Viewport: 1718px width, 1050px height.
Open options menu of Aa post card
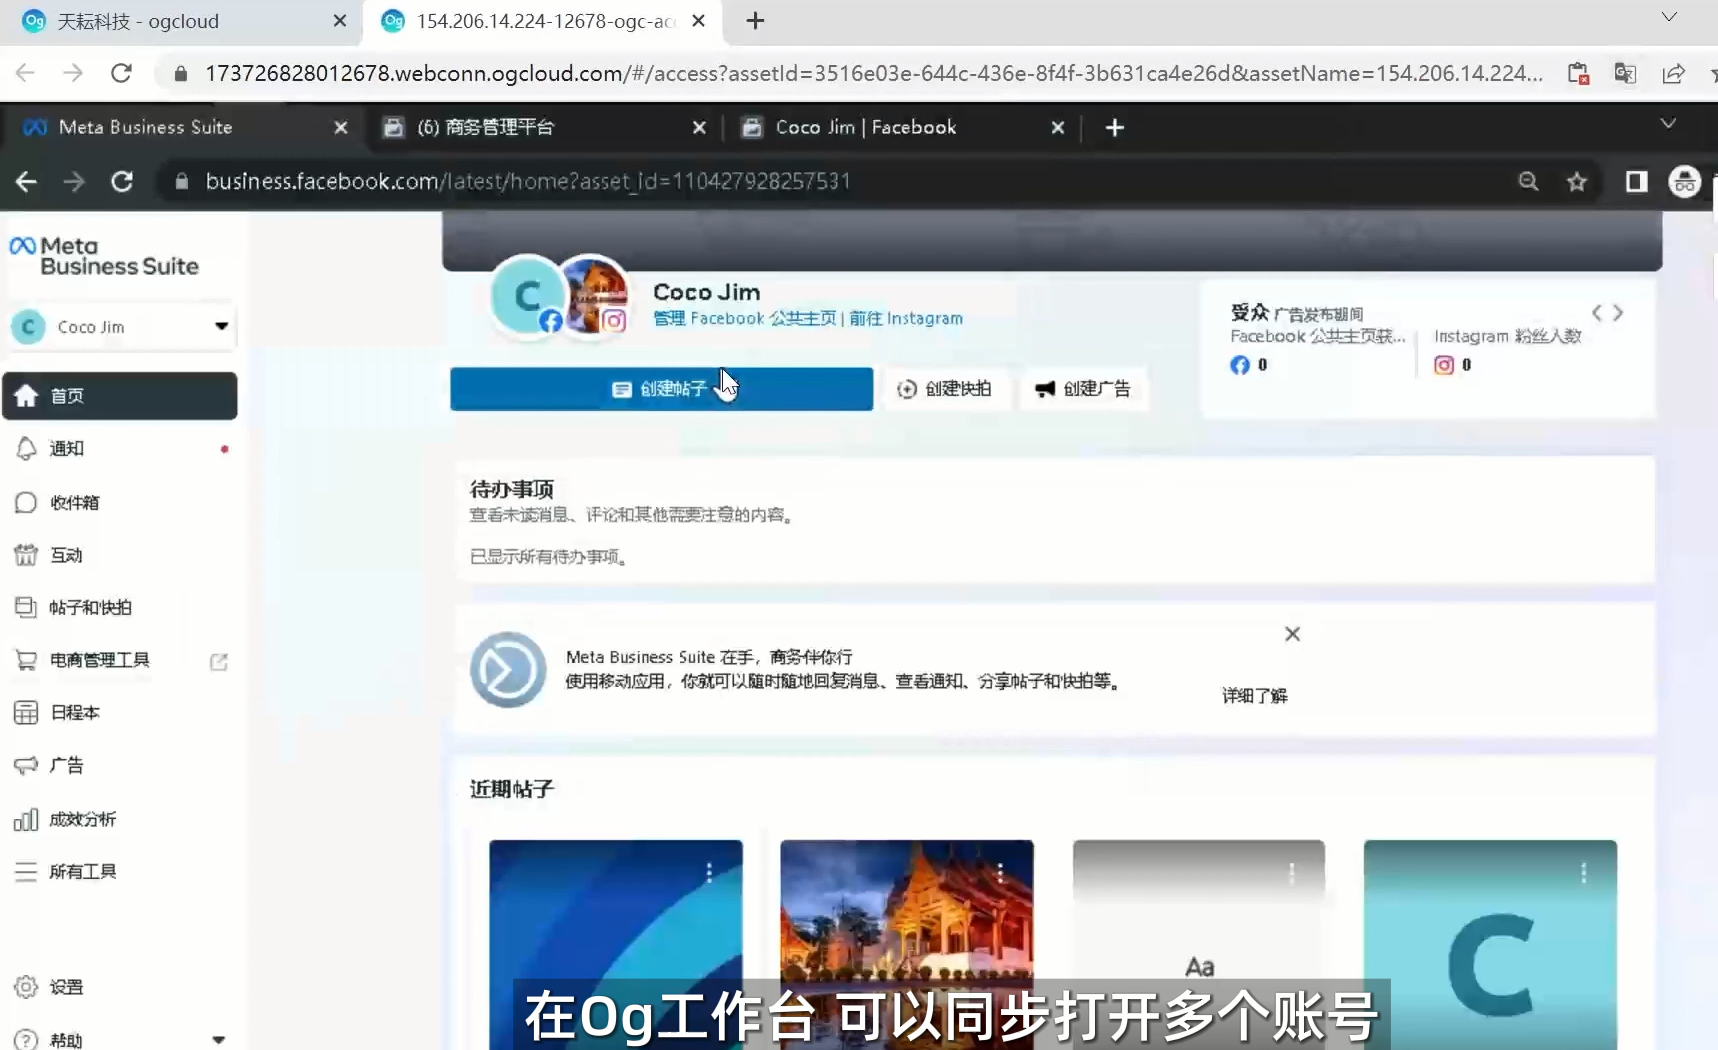point(1292,873)
